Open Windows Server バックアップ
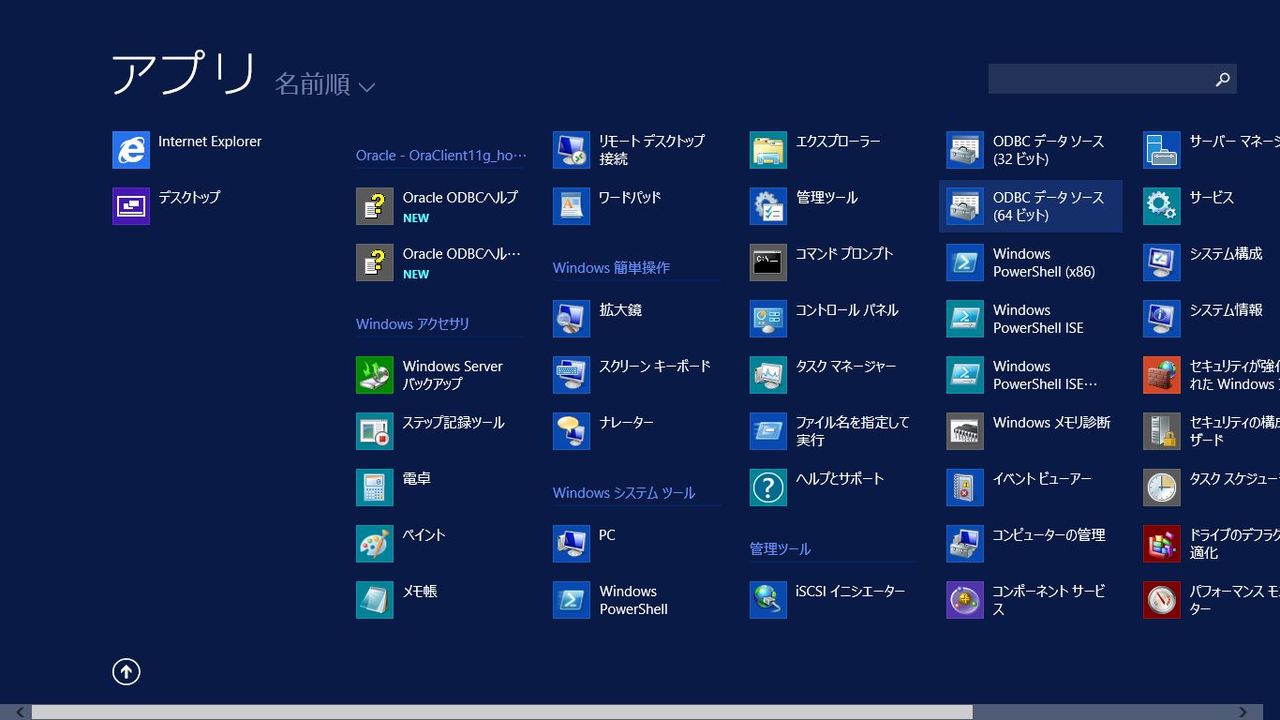 point(430,375)
